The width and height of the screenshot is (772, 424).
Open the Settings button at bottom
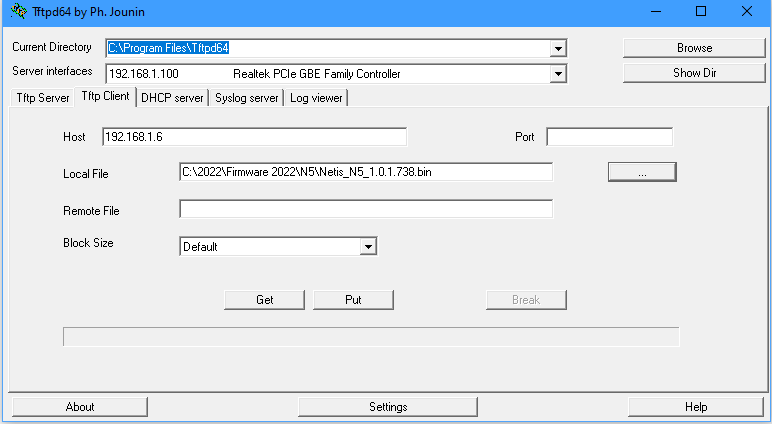(x=387, y=407)
